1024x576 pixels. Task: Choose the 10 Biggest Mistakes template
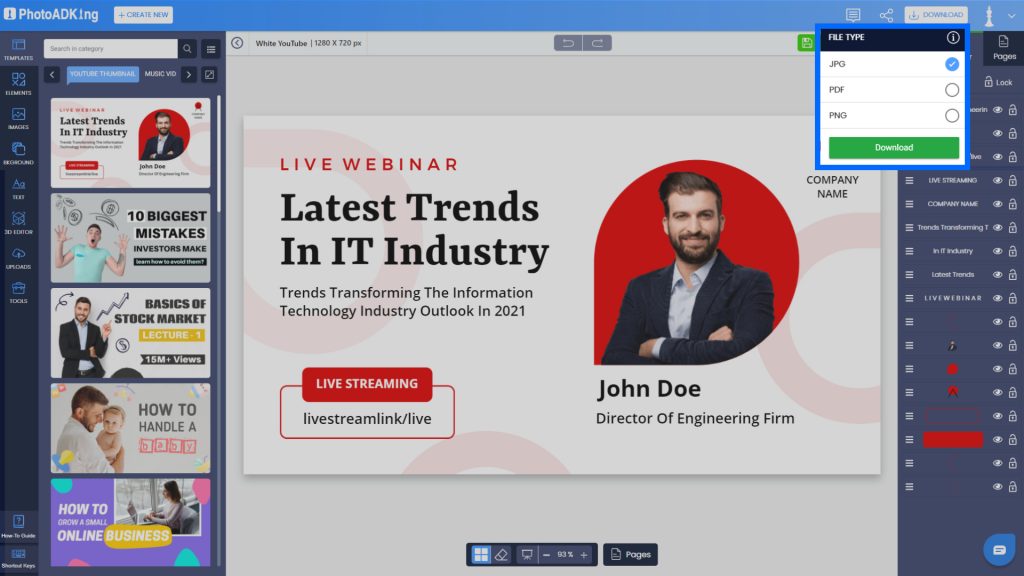(131, 238)
